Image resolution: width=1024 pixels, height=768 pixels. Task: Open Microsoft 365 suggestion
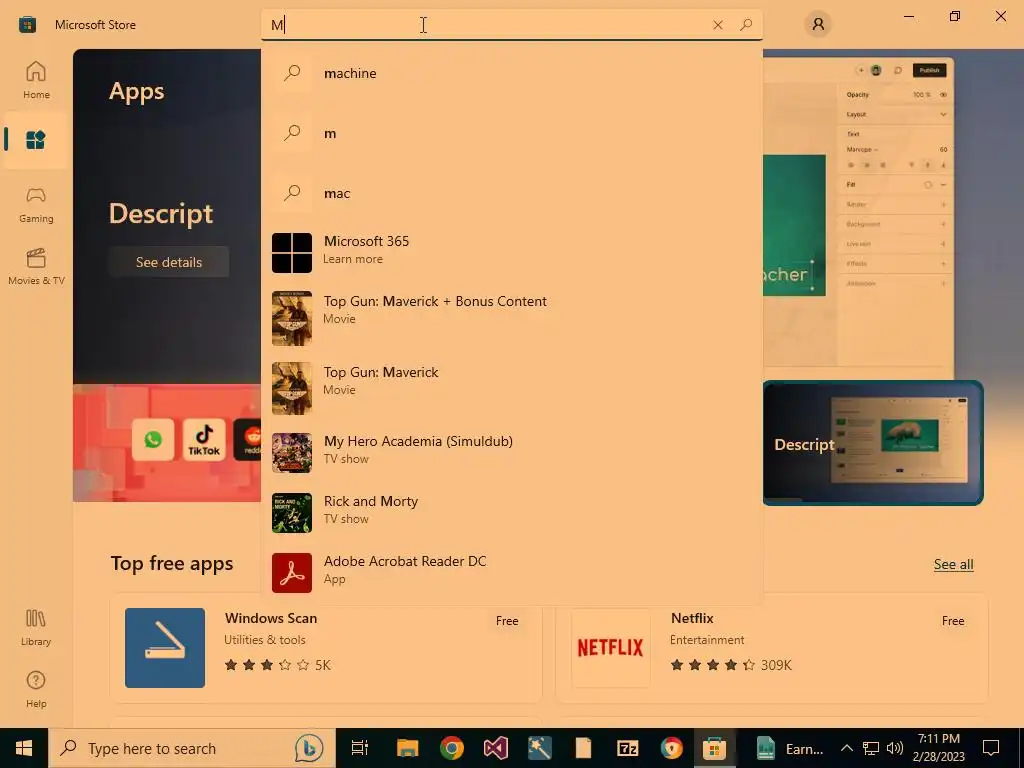coord(512,252)
